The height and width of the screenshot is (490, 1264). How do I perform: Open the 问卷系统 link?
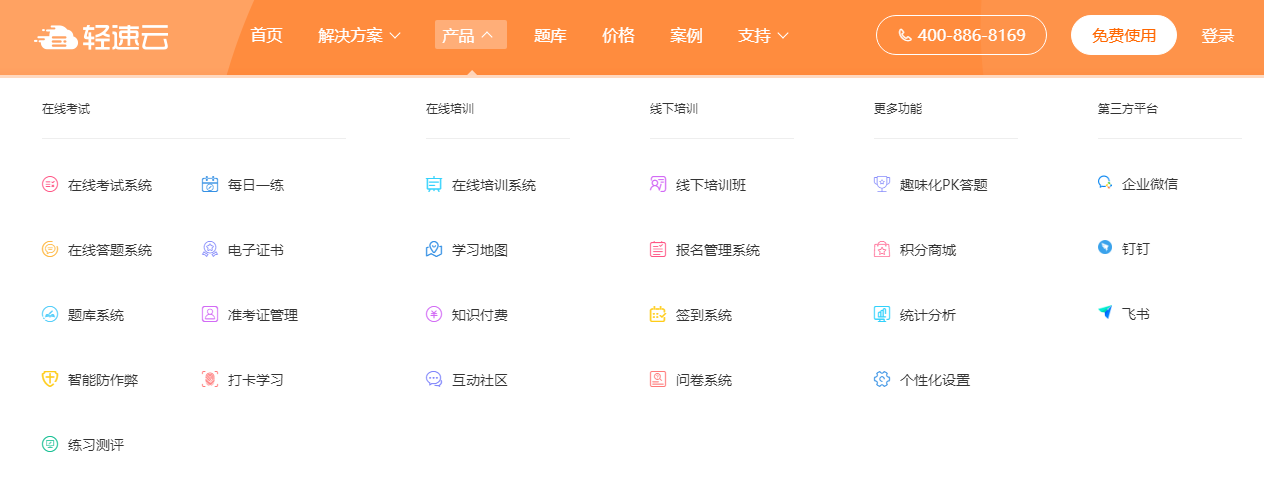[x=704, y=380]
